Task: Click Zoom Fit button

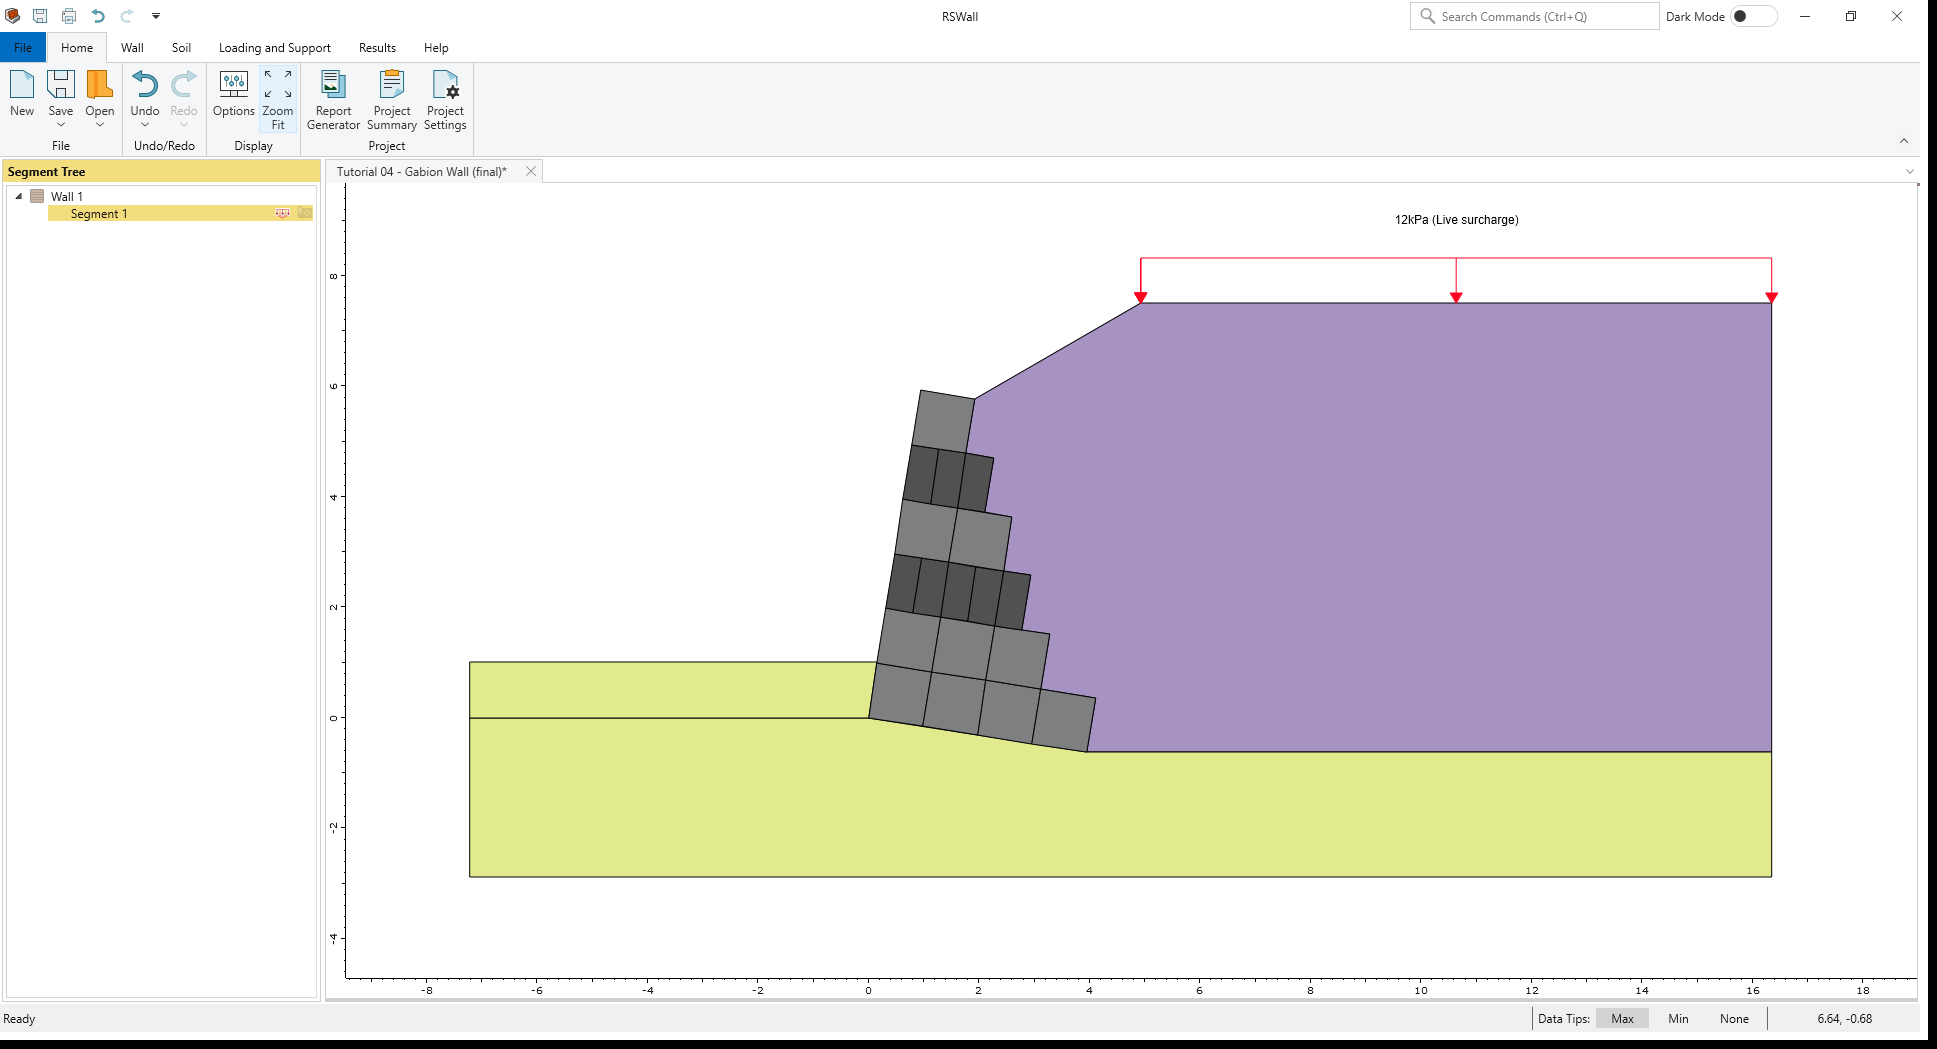Action: [x=278, y=99]
